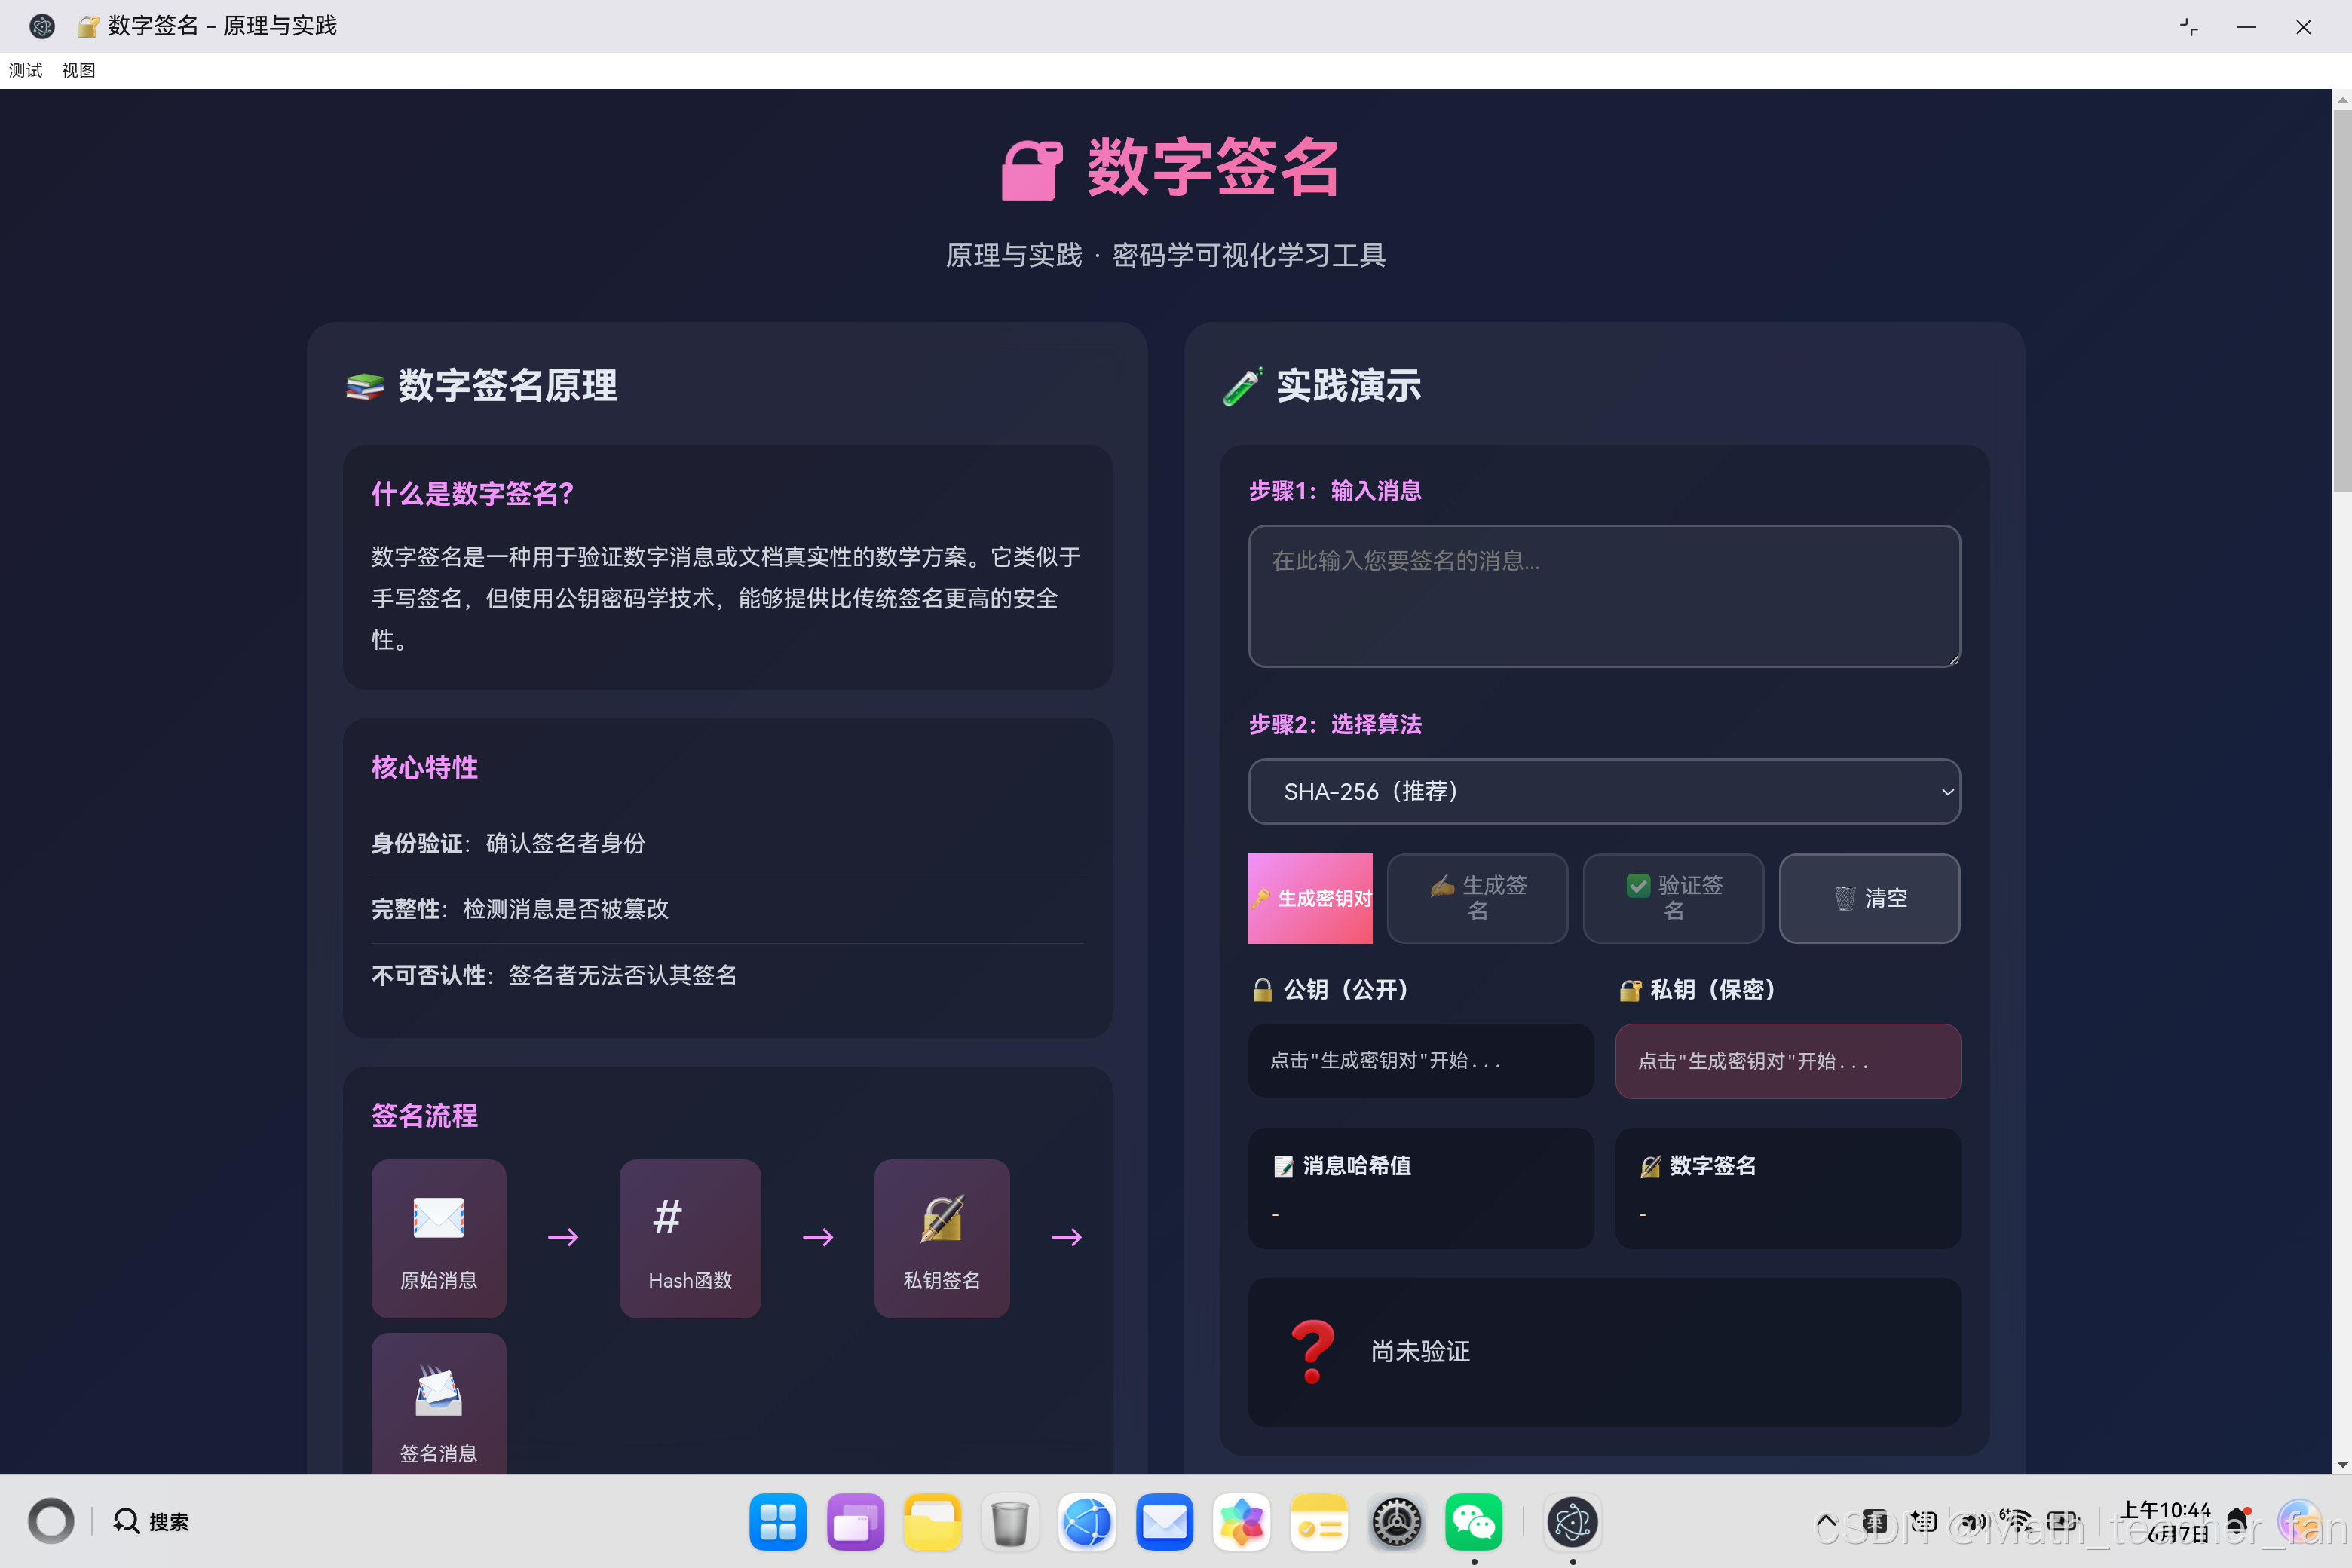Click the page vertical scrollbar thumb

tap(2342, 300)
